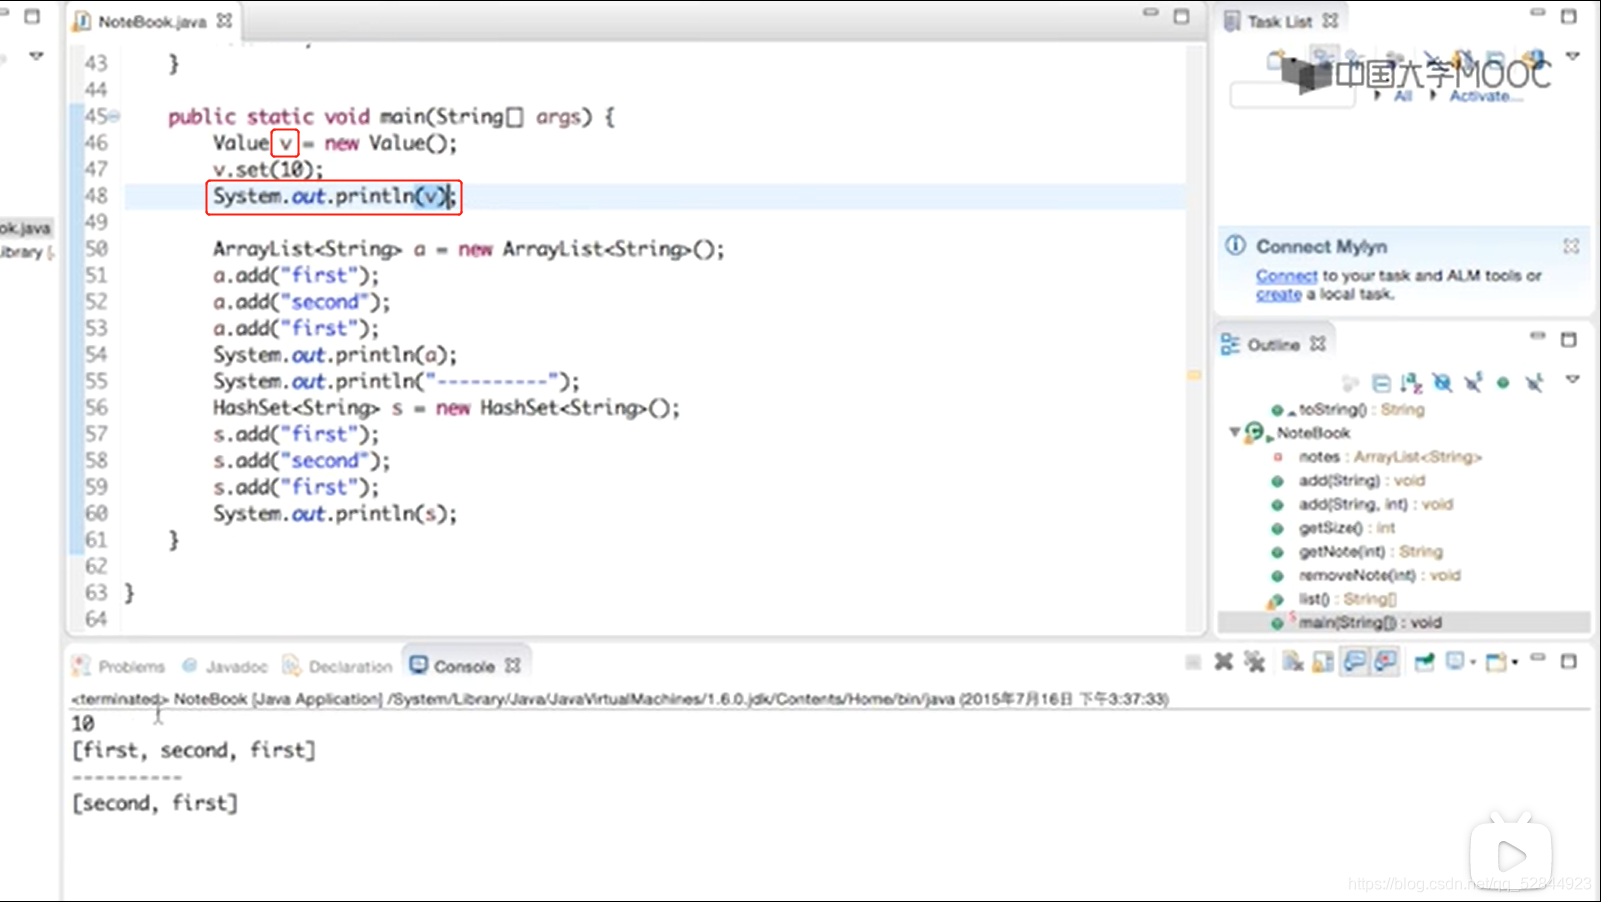Viewport: 1601px width, 902px height.
Task: Minimize the editor area
Action: (x=1150, y=13)
